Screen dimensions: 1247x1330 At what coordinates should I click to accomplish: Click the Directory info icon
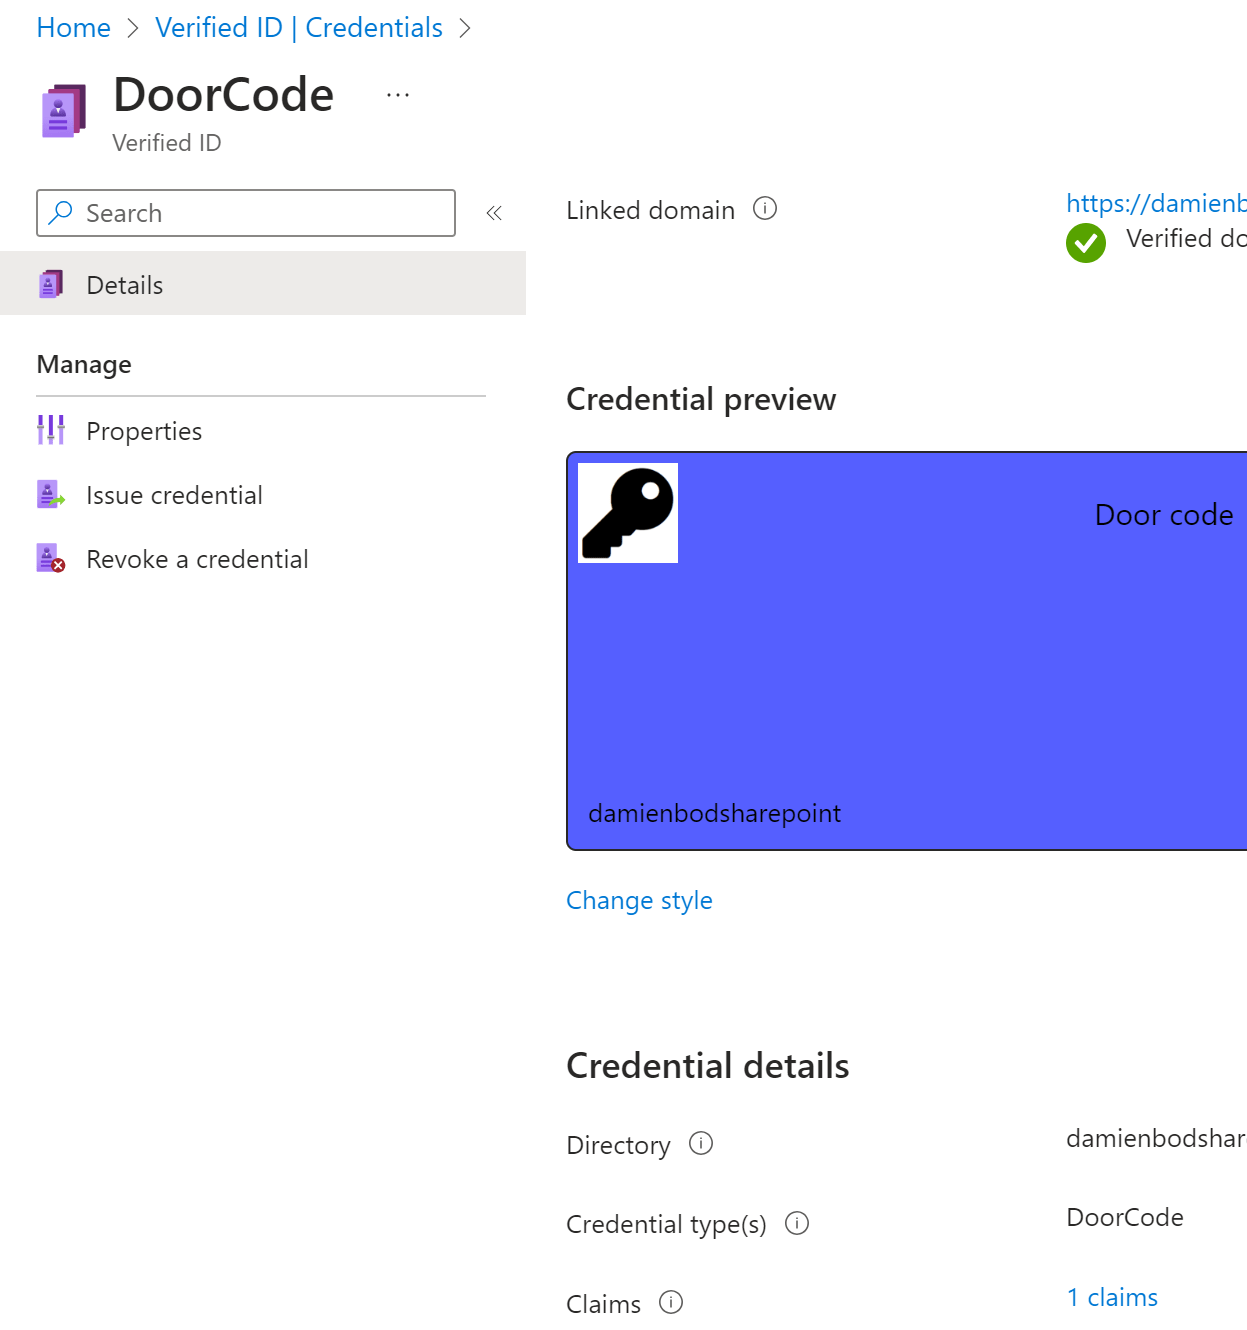pyautogui.click(x=701, y=1143)
